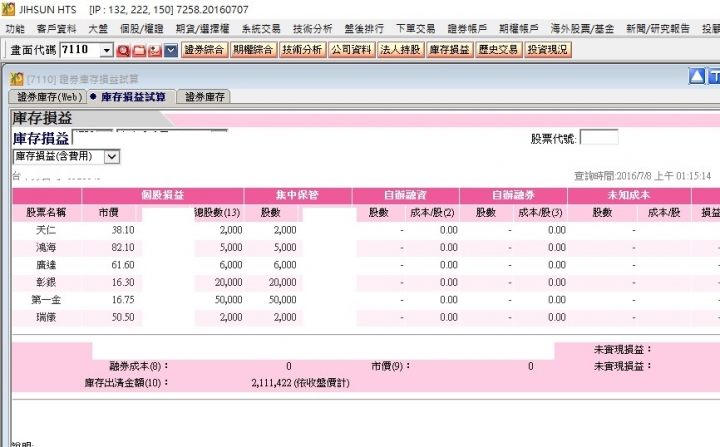Select the 庫存損益試算 tab

point(131,97)
